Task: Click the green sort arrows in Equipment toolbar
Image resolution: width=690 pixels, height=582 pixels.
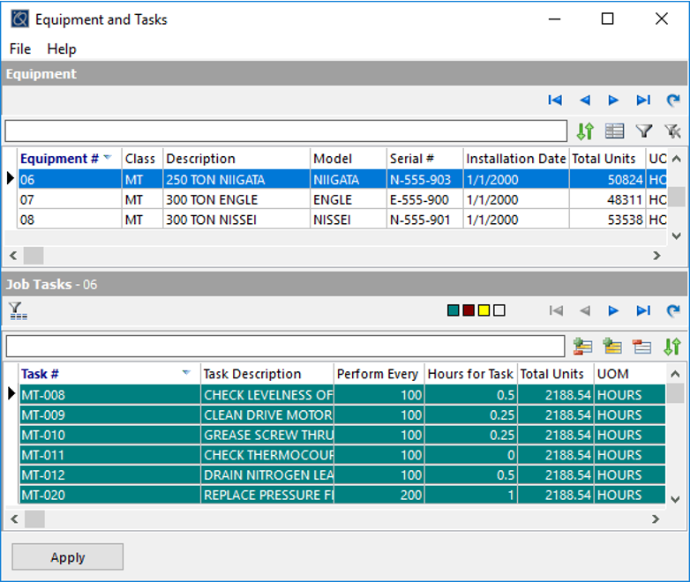Action: [586, 131]
